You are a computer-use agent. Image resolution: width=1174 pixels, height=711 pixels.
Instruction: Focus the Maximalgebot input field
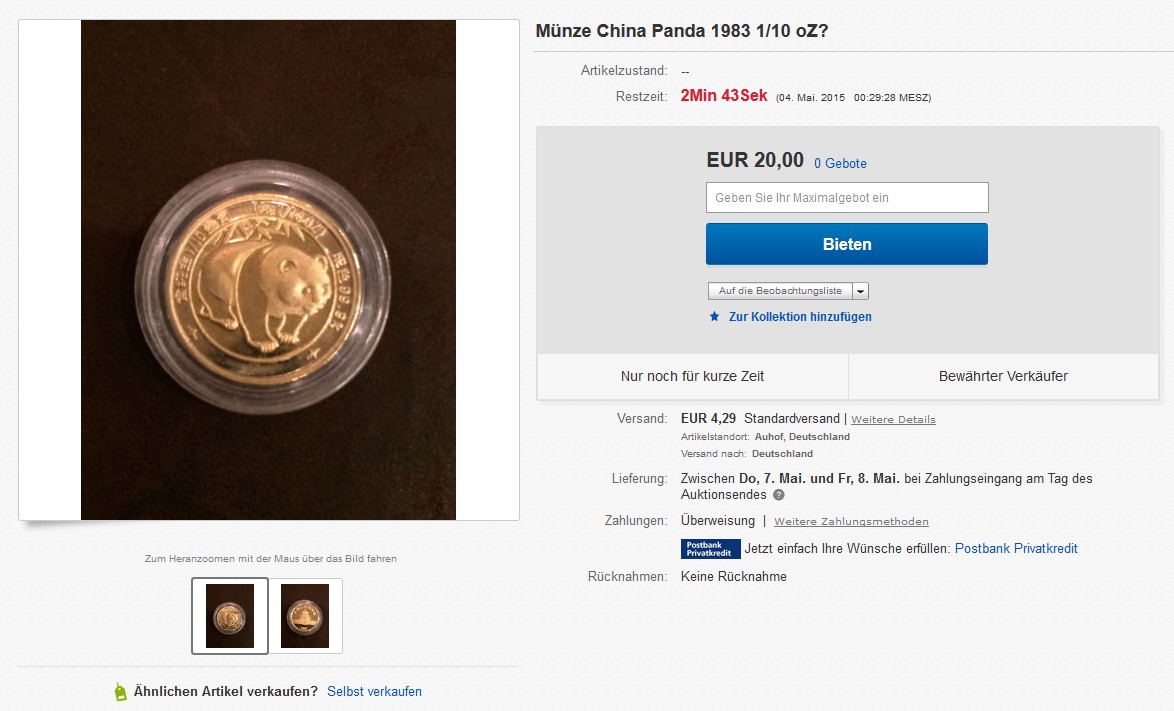[x=847, y=198]
